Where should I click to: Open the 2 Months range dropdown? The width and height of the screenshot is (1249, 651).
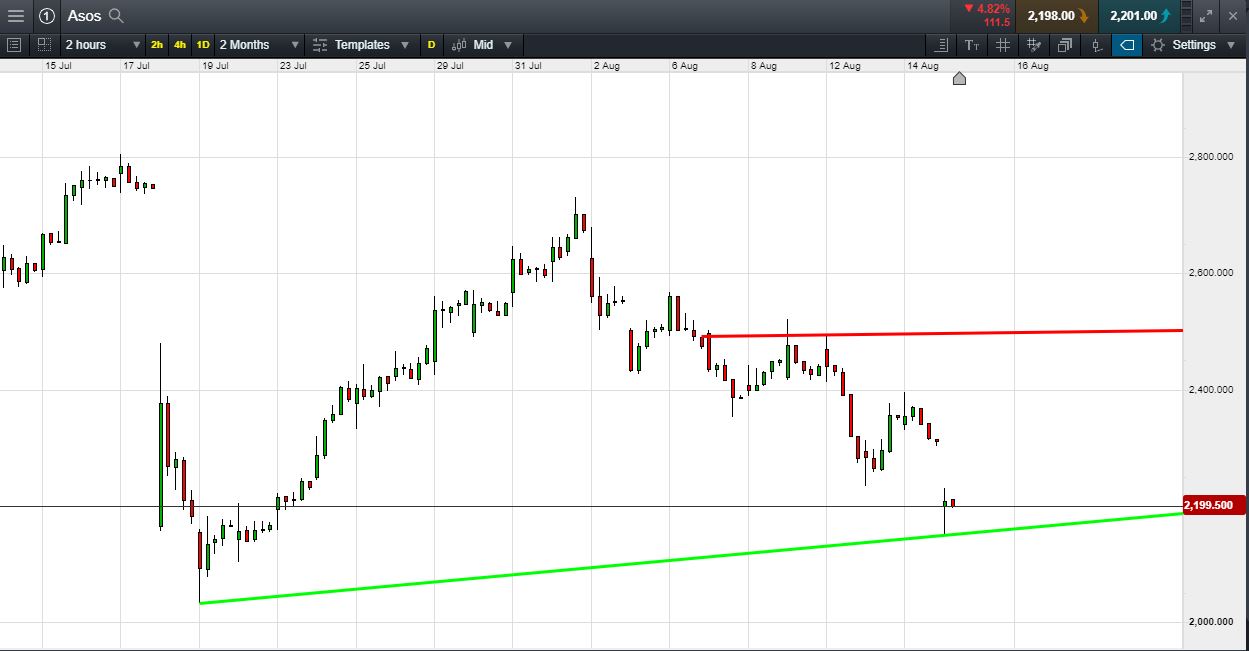(259, 45)
